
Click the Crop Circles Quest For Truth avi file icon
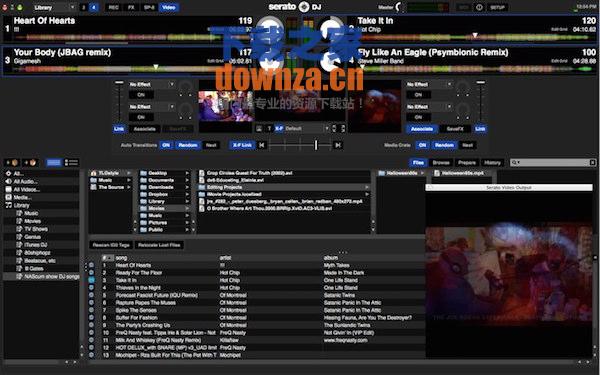202,173
